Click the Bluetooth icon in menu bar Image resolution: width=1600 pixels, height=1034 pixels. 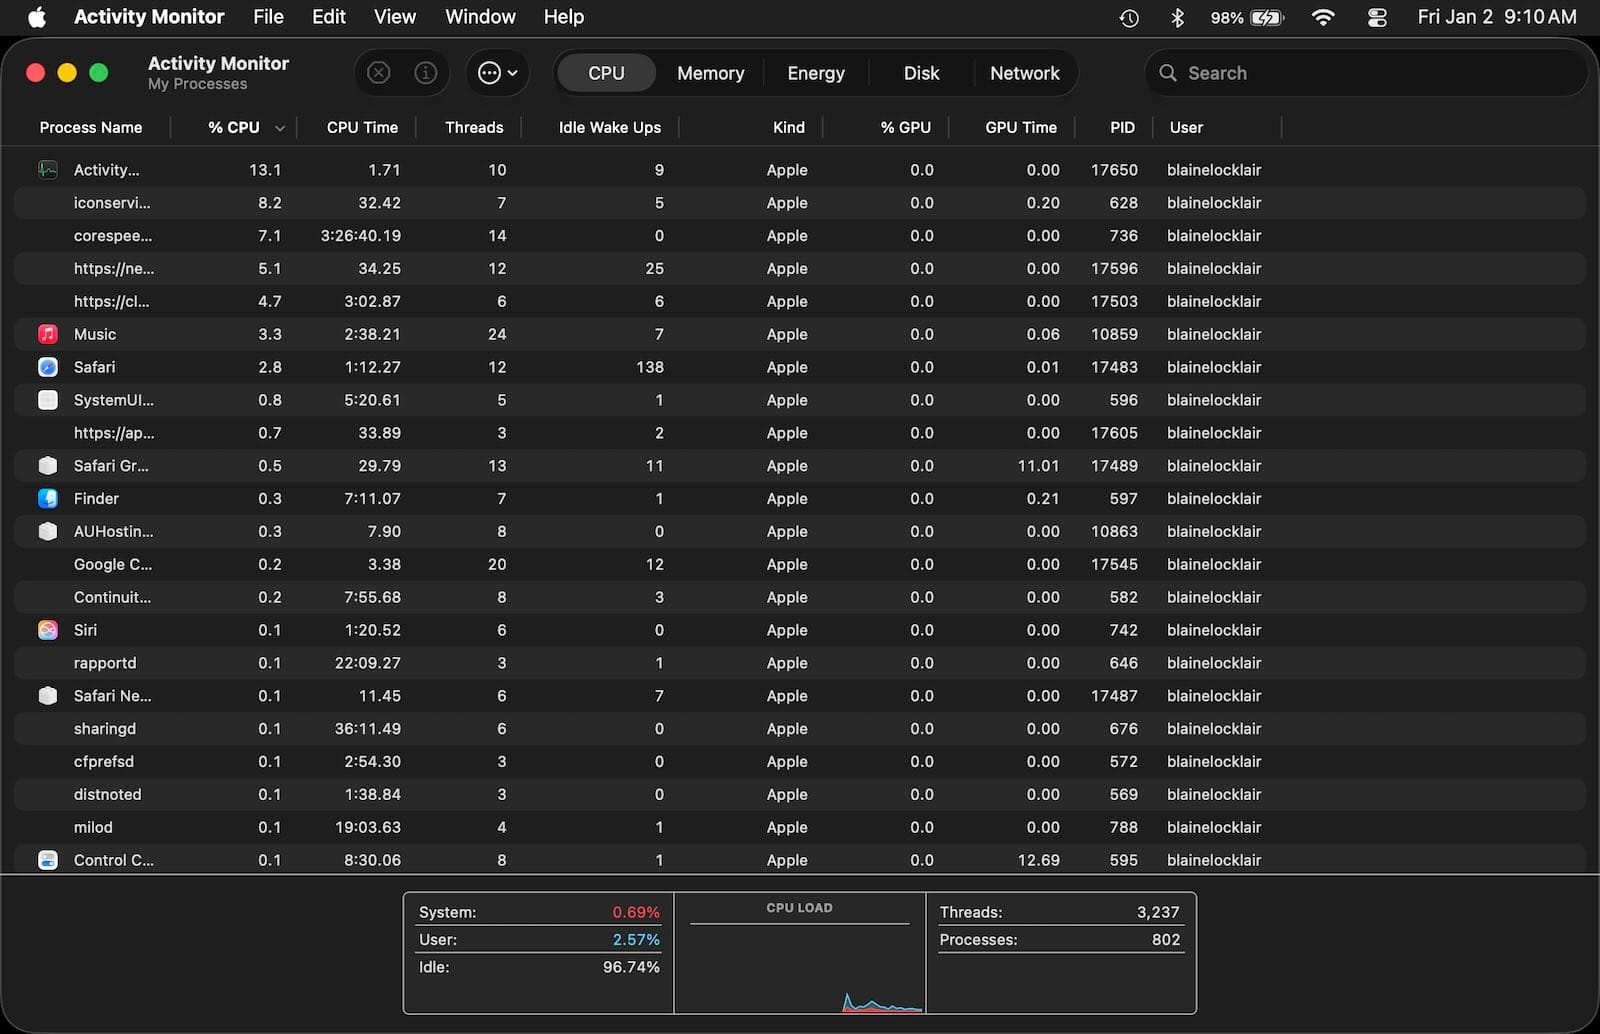1177,17
